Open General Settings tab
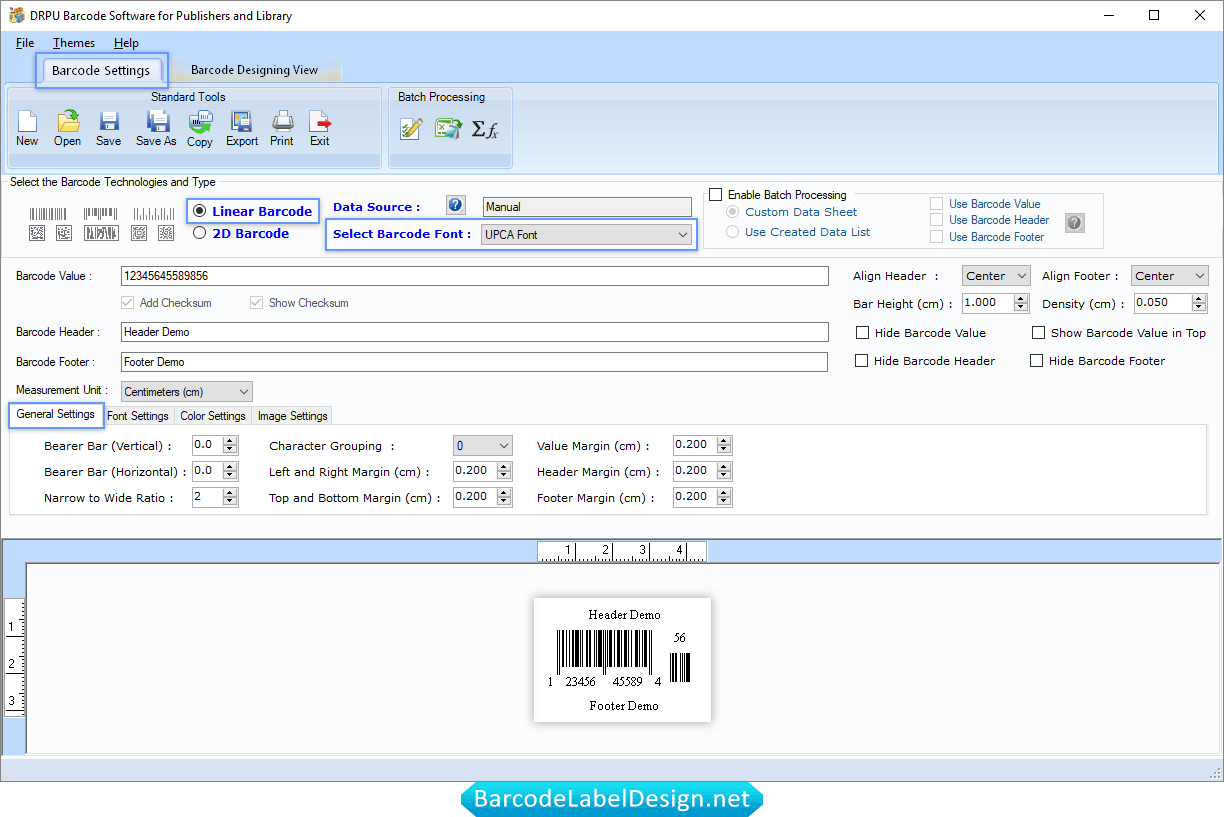 click(x=56, y=414)
